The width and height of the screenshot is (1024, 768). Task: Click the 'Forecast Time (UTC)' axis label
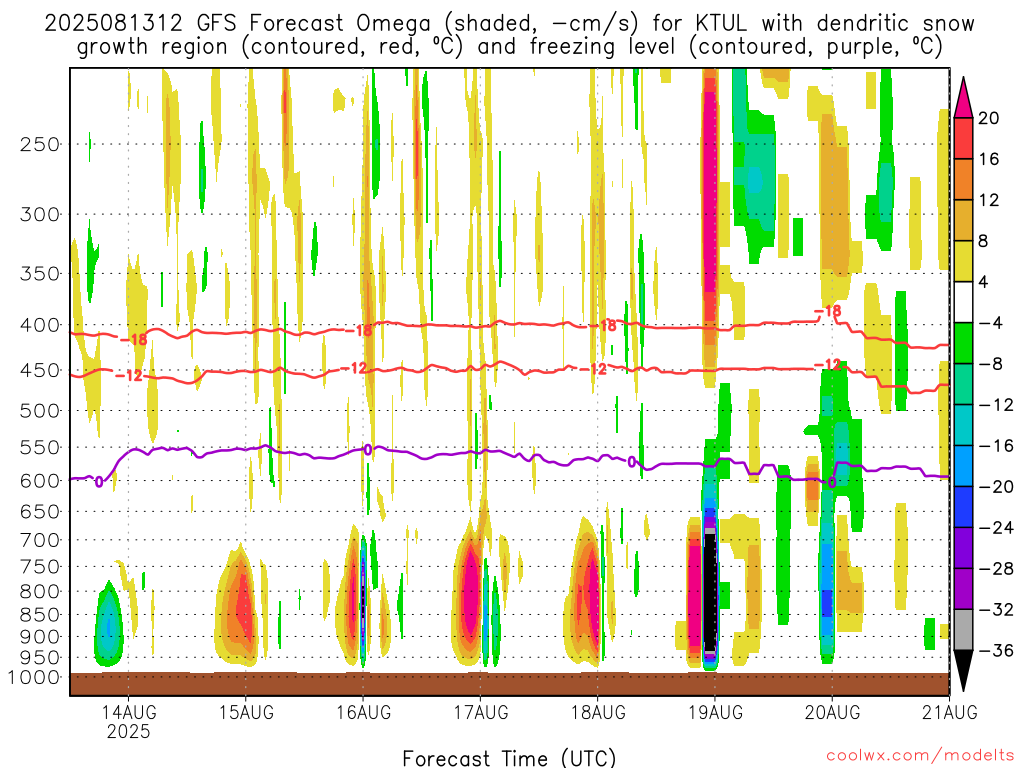(x=509, y=758)
